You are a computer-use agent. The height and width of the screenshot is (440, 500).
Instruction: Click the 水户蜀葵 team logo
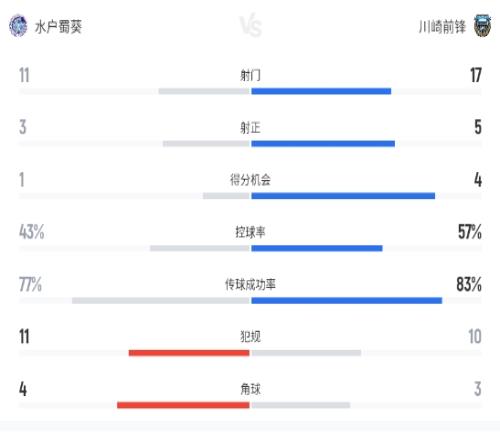18,26
